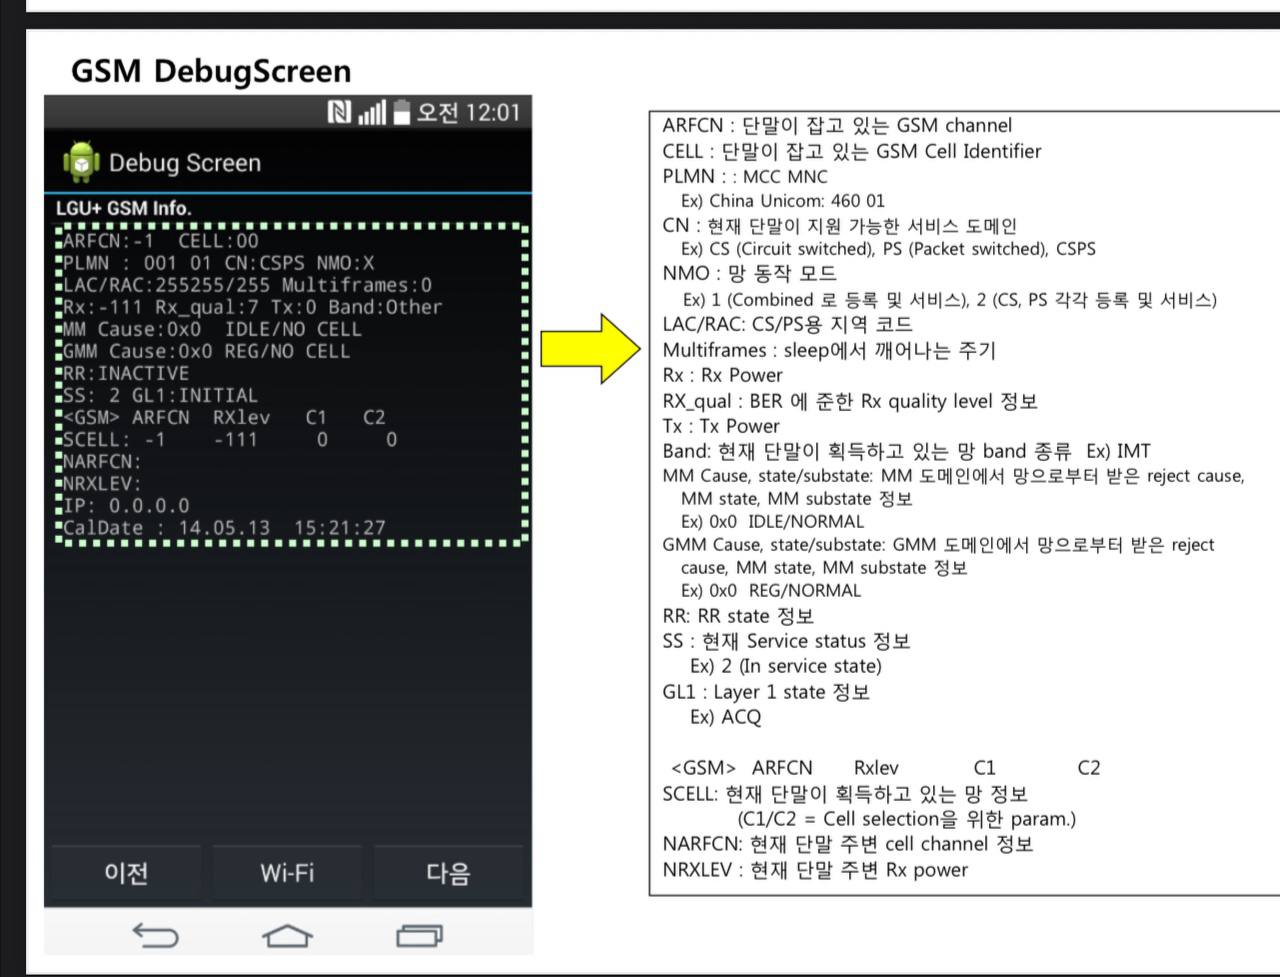The height and width of the screenshot is (977, 1280).
Task: Tap the signal strength status icon
Action: tap(371, 112)
